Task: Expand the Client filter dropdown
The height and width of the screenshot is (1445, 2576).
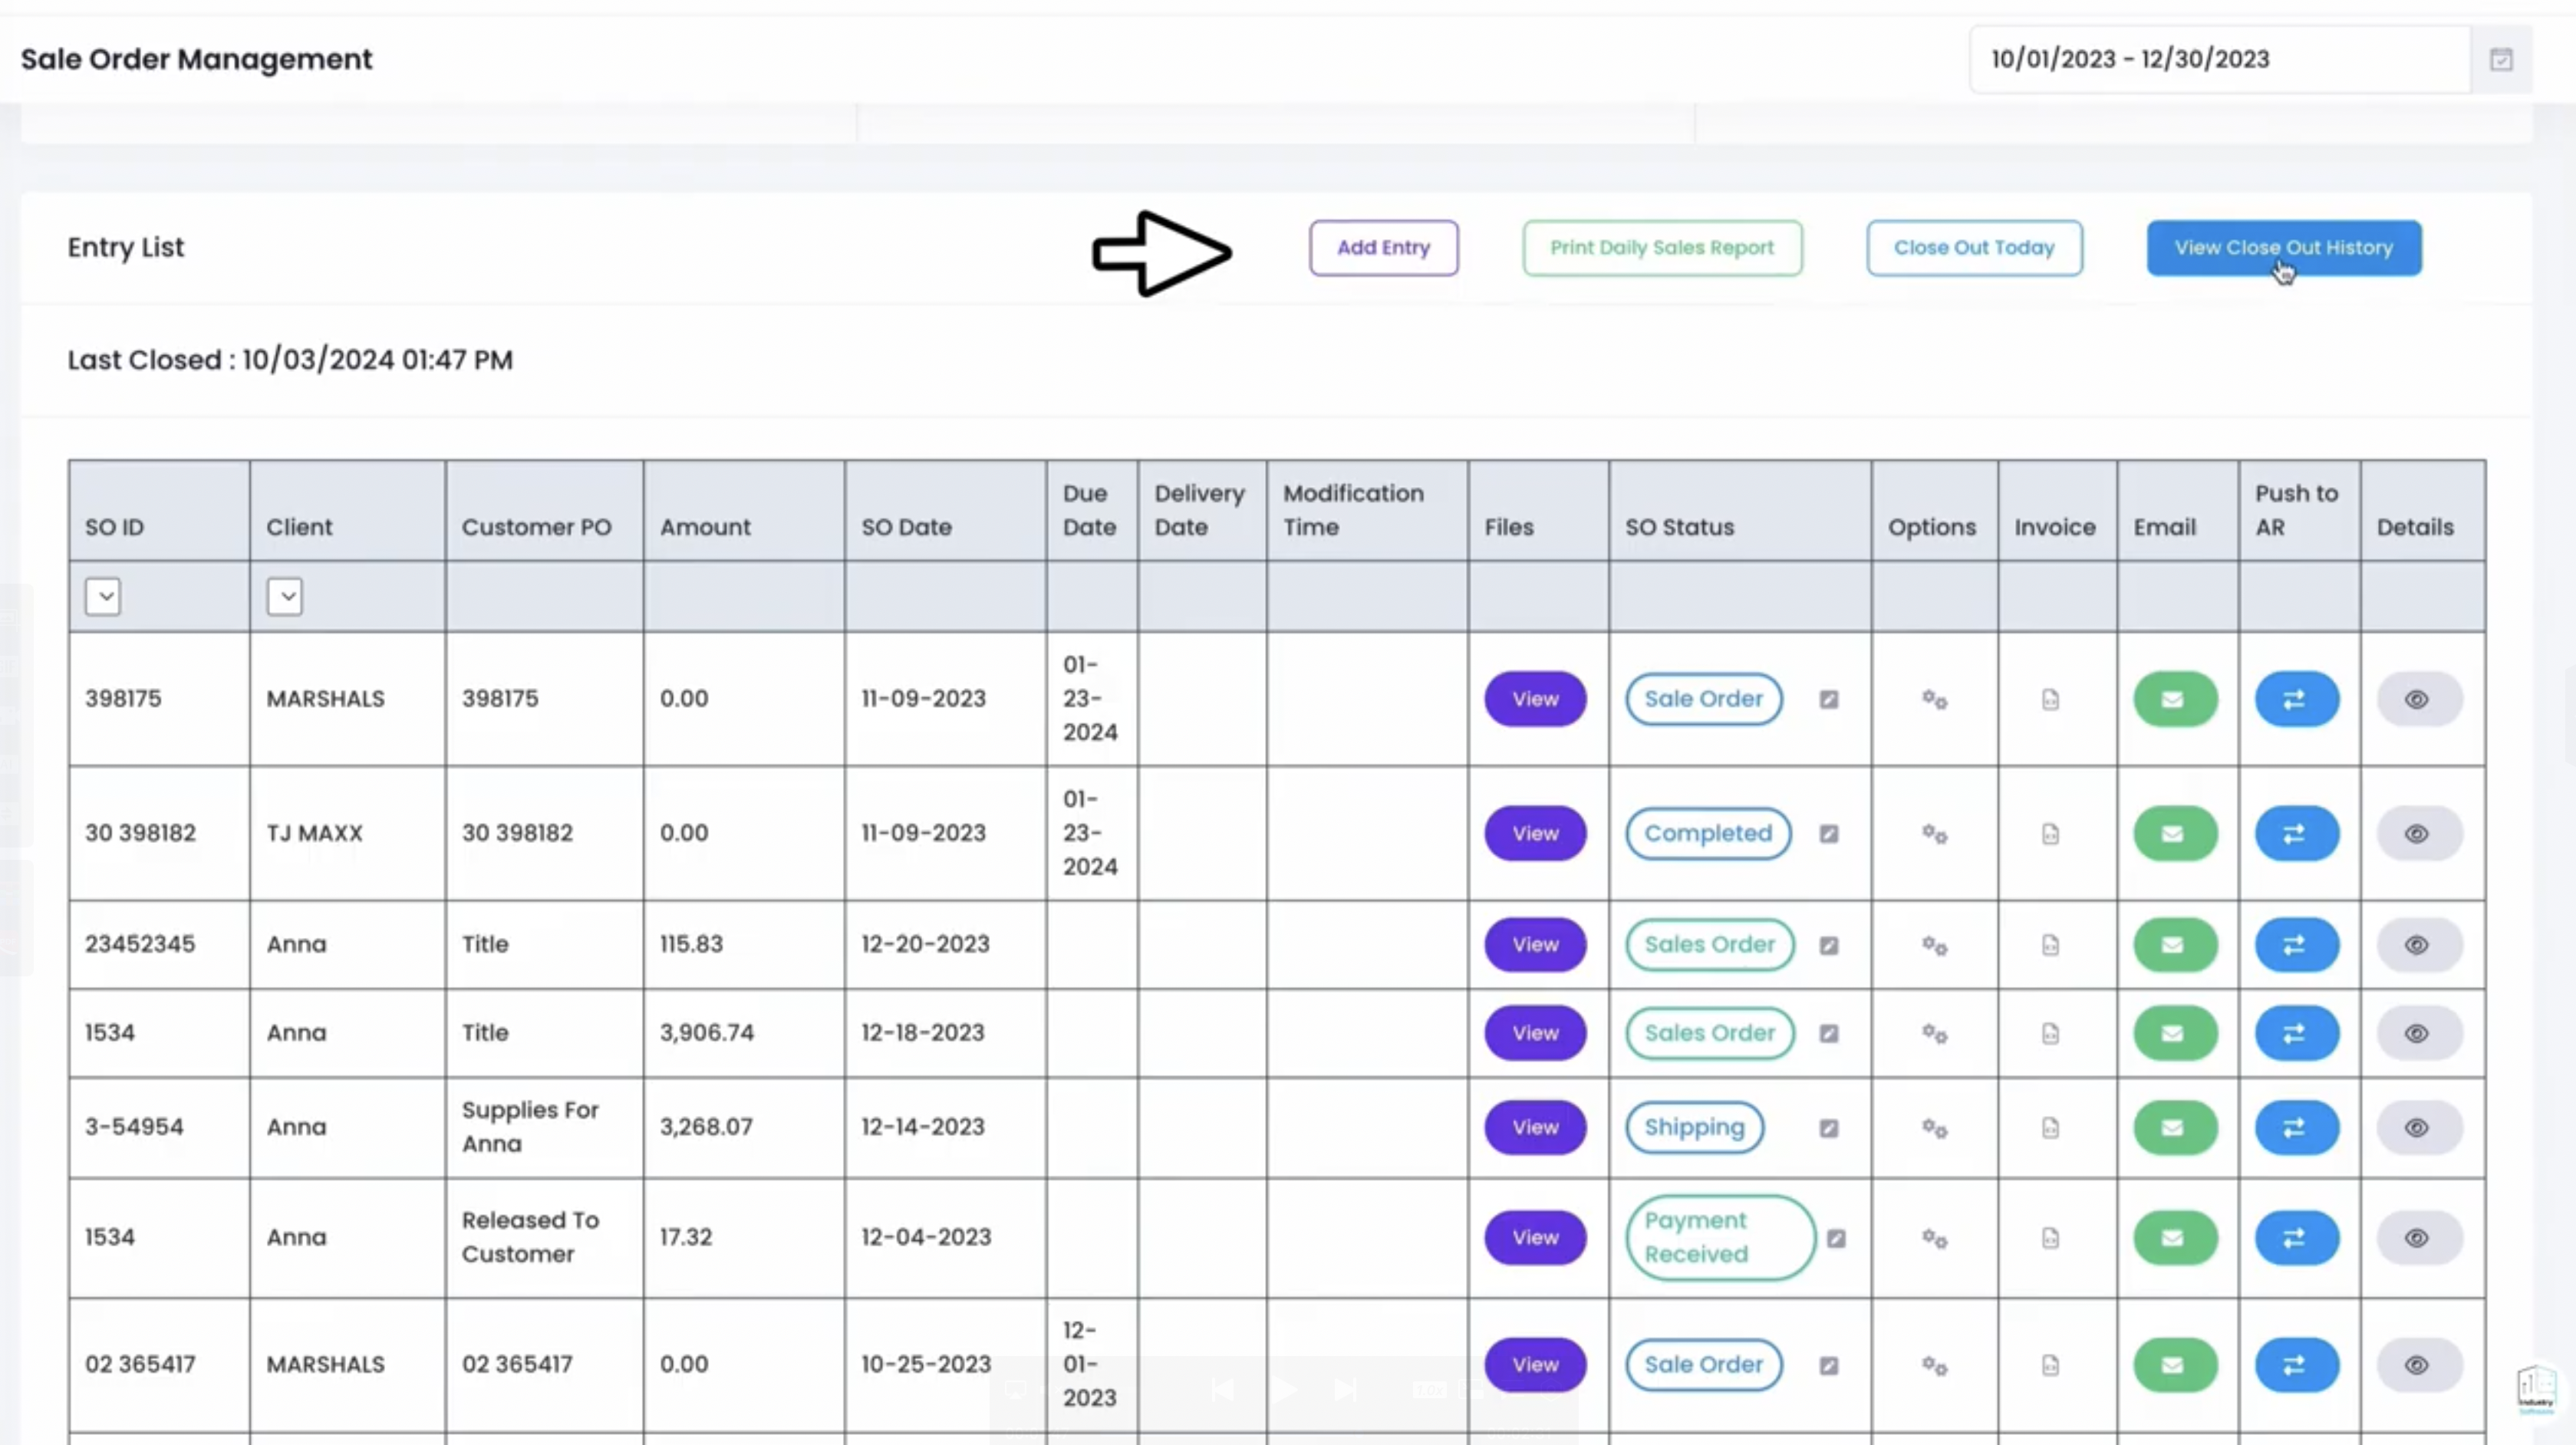Action: click(x=285, y=597)
